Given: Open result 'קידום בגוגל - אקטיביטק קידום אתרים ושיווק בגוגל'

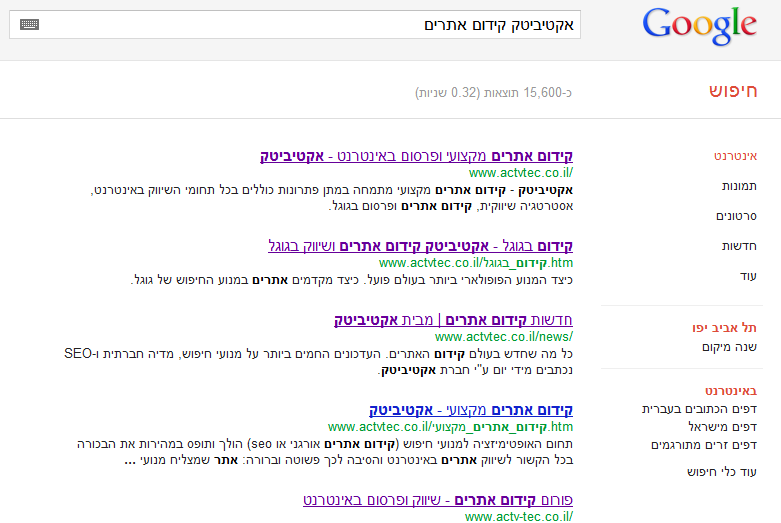Looking at the screenshot, I should point(420,246).
